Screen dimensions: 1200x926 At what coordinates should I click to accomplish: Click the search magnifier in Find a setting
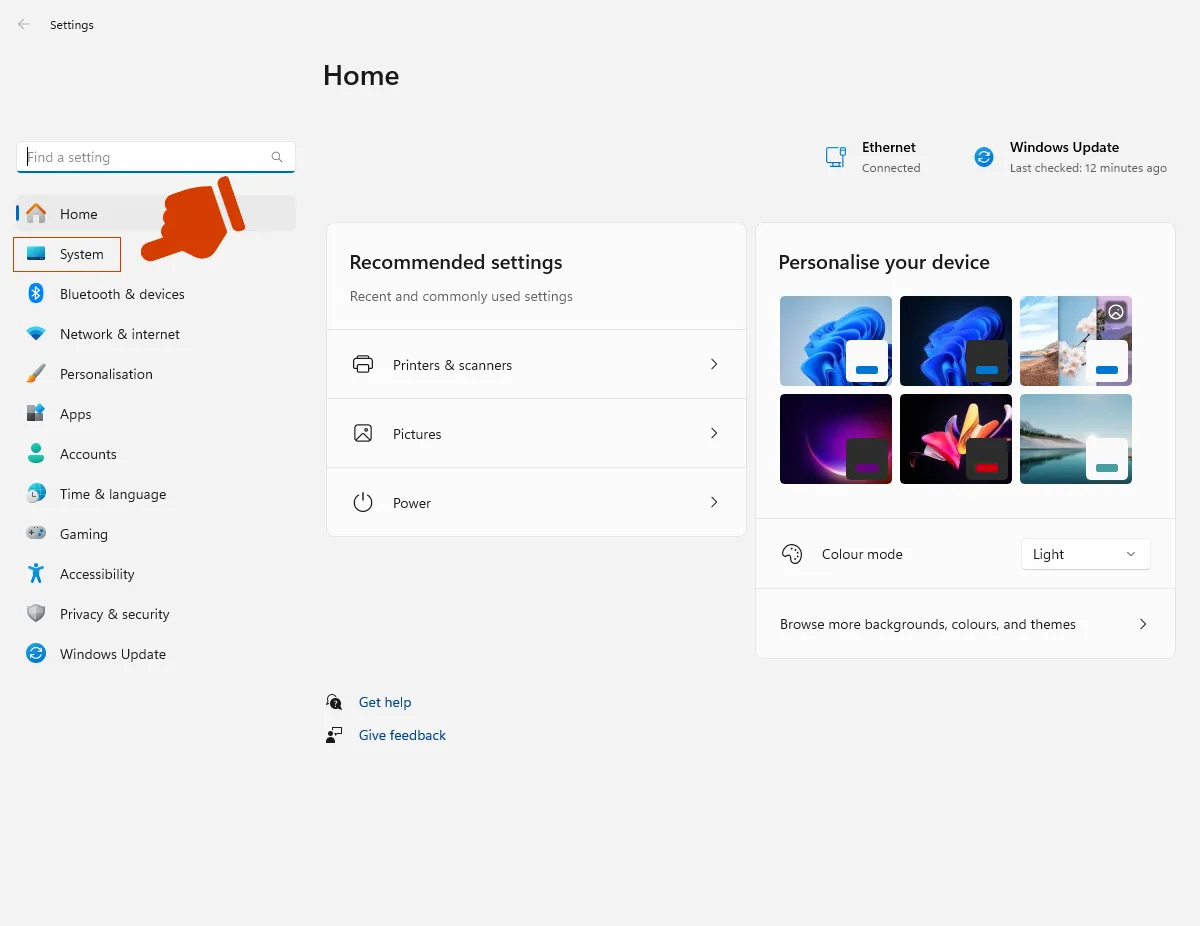(277, 157)
